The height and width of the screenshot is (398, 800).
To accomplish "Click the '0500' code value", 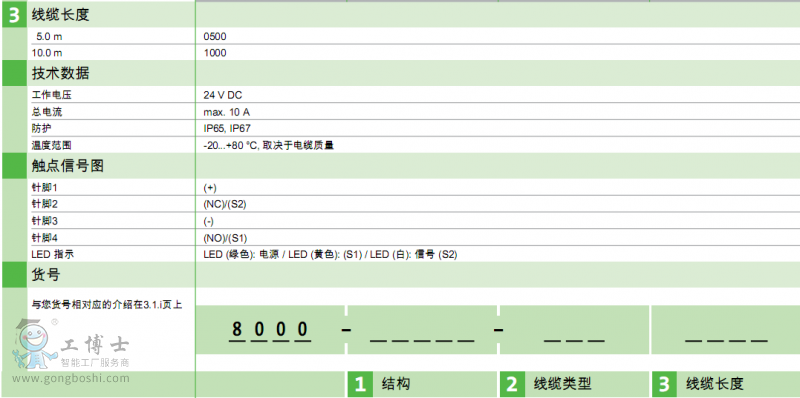I will coord(215,37).
